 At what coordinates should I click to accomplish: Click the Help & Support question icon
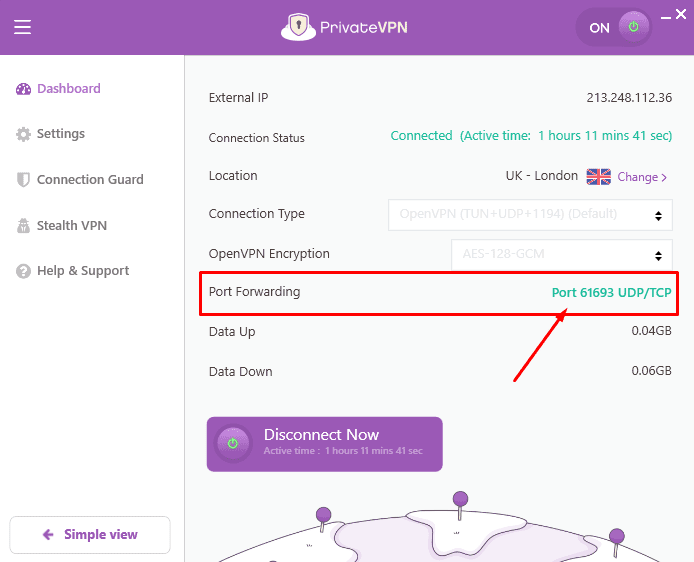pos(23,271)
